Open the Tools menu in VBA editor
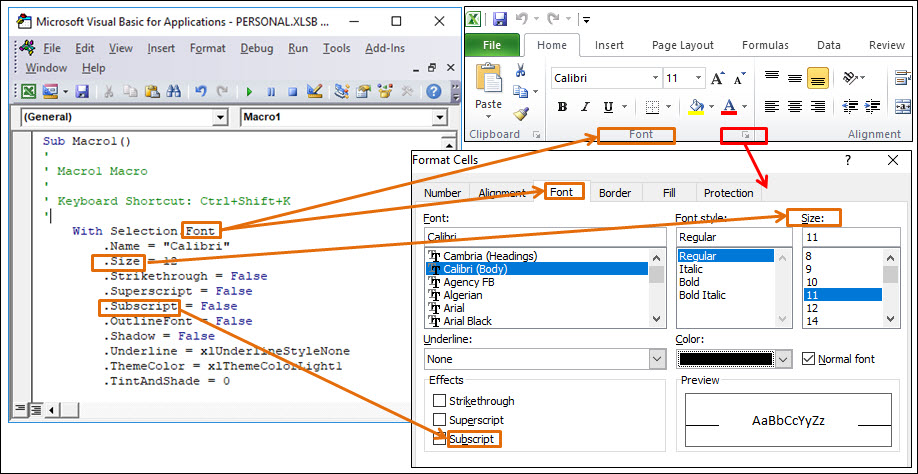Screen dimensions: 918x474 [x=337, y=49]
